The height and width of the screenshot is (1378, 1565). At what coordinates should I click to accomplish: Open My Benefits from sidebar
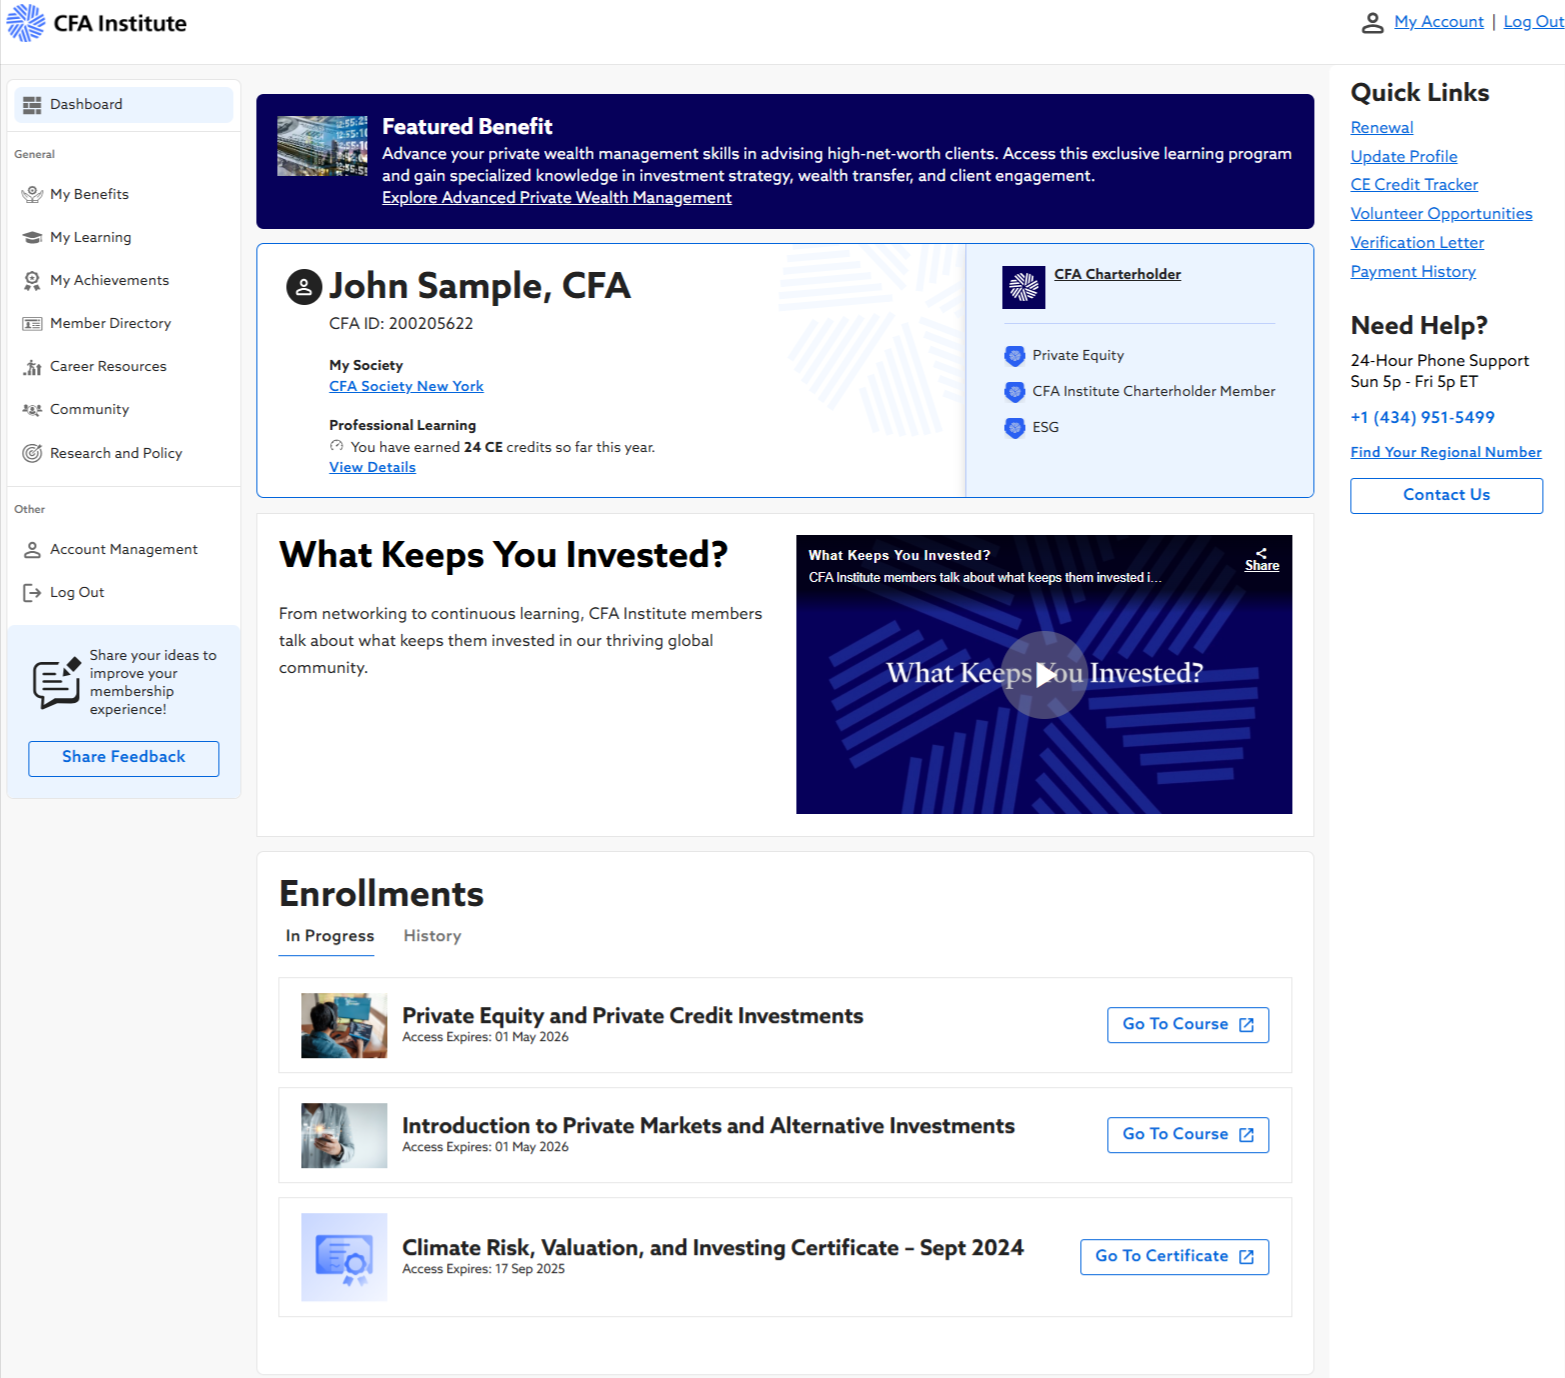(x=89, y=194)
